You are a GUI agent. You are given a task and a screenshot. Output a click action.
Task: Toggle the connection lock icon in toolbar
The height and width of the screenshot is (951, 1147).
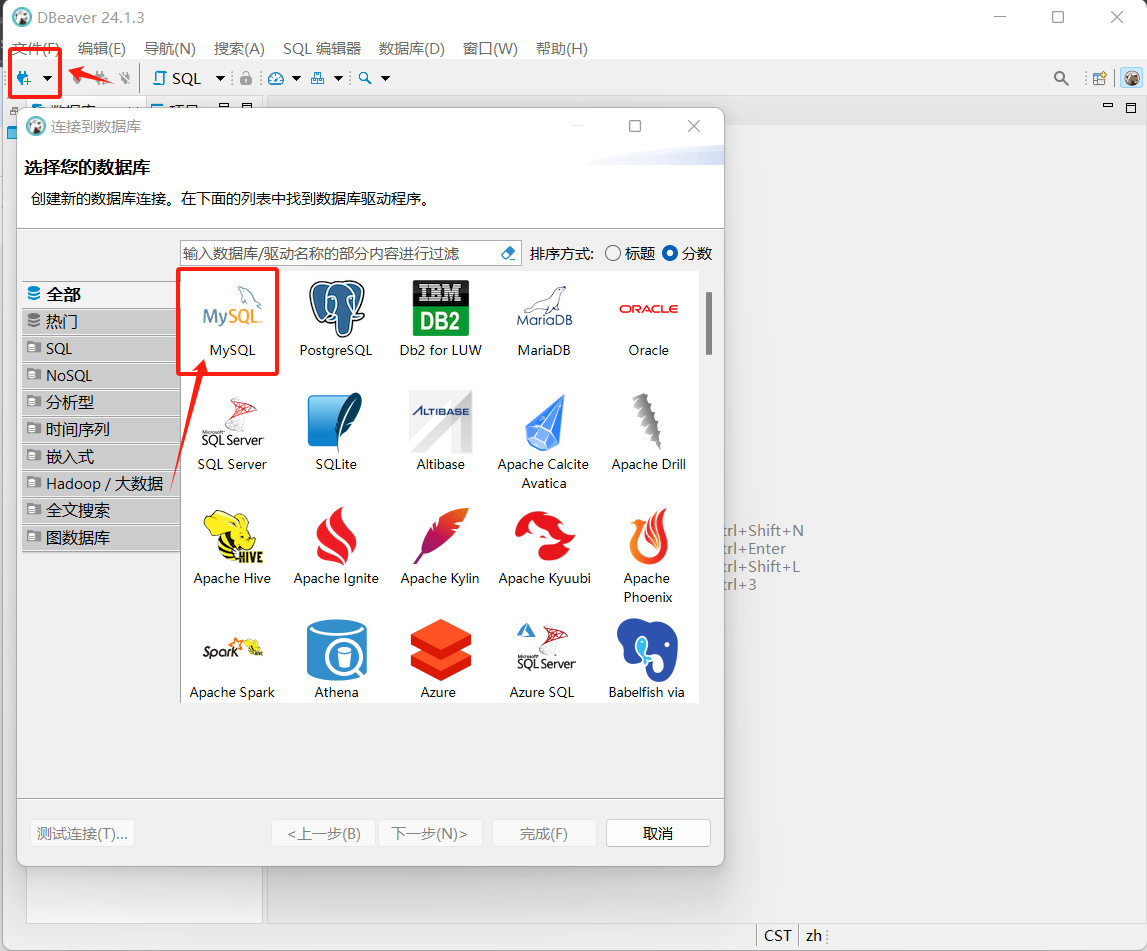coord(246,78)
